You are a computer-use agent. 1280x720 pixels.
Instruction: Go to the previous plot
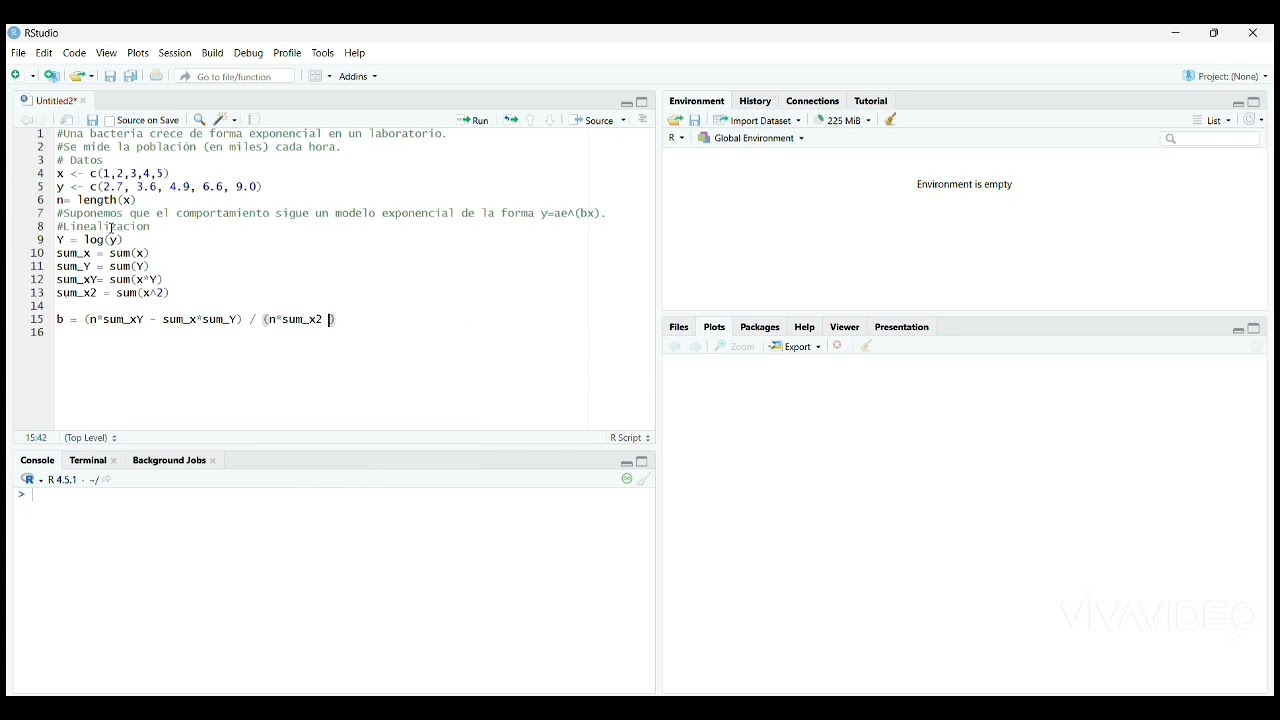click(x=675, y=346)
